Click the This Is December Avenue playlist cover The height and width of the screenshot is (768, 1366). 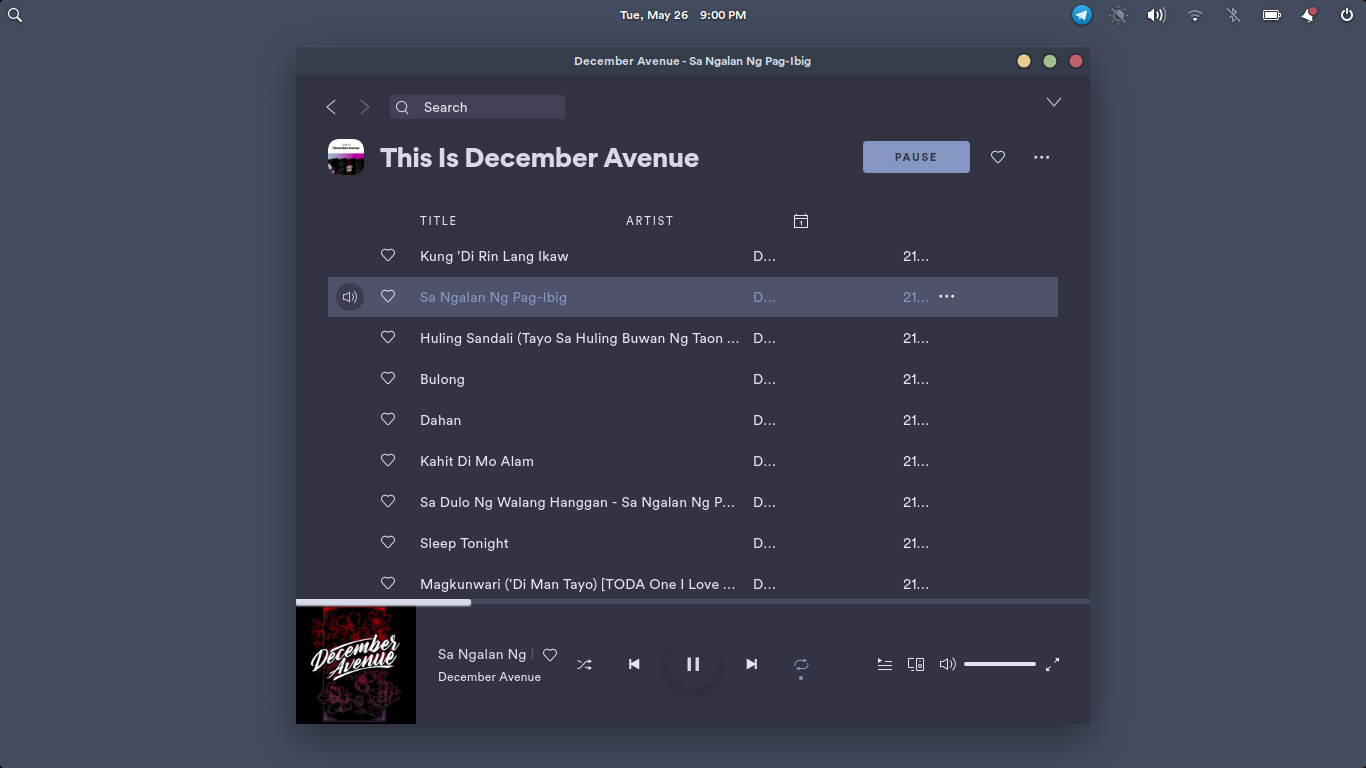click(346, 157)
